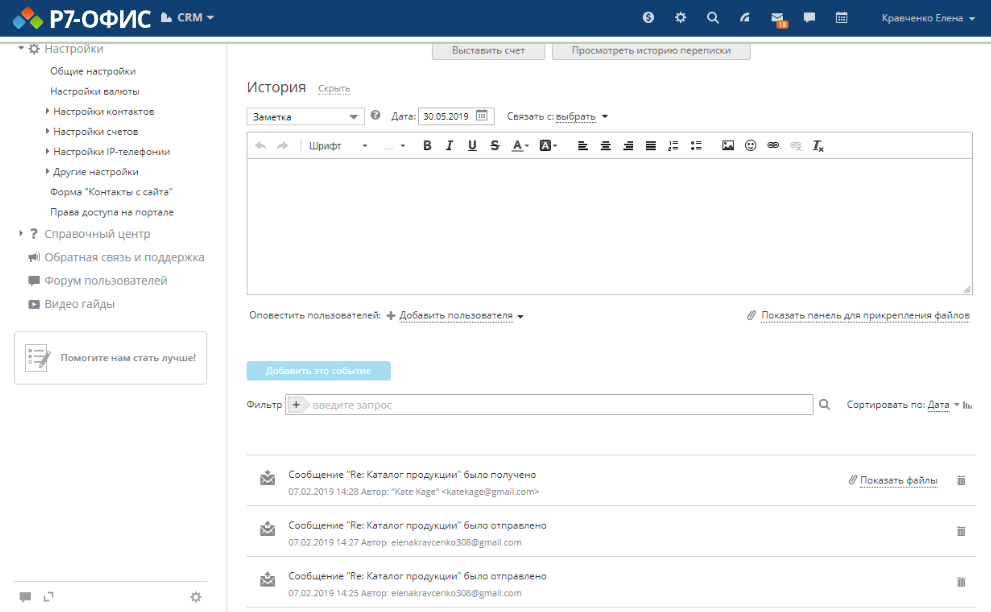Toggle bold formatting in the note editor

click(427, 145)
